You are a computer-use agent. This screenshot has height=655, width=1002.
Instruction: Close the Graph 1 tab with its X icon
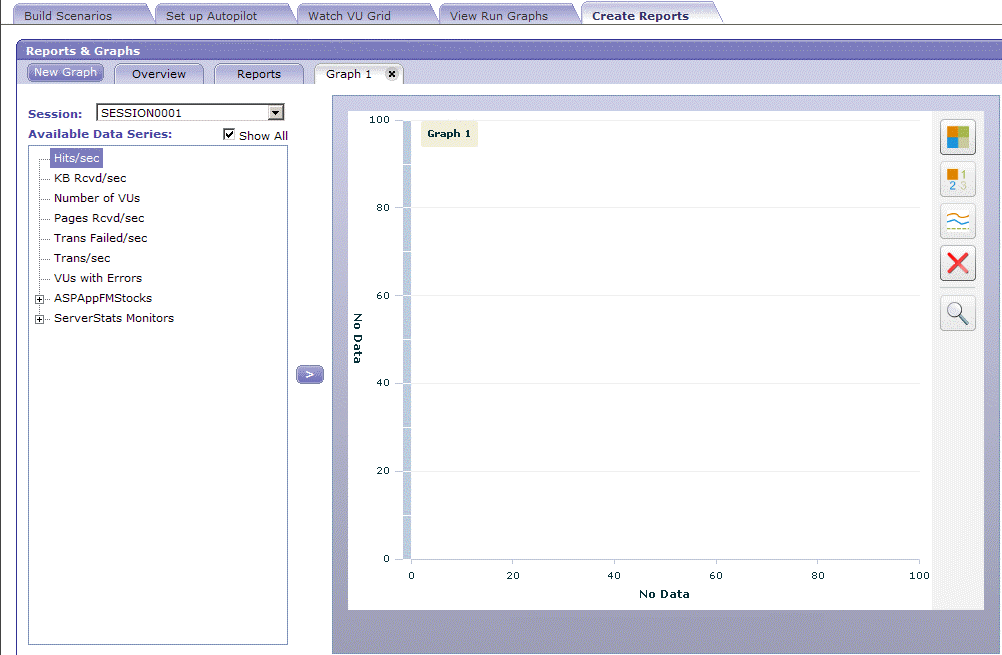(392, 73)
